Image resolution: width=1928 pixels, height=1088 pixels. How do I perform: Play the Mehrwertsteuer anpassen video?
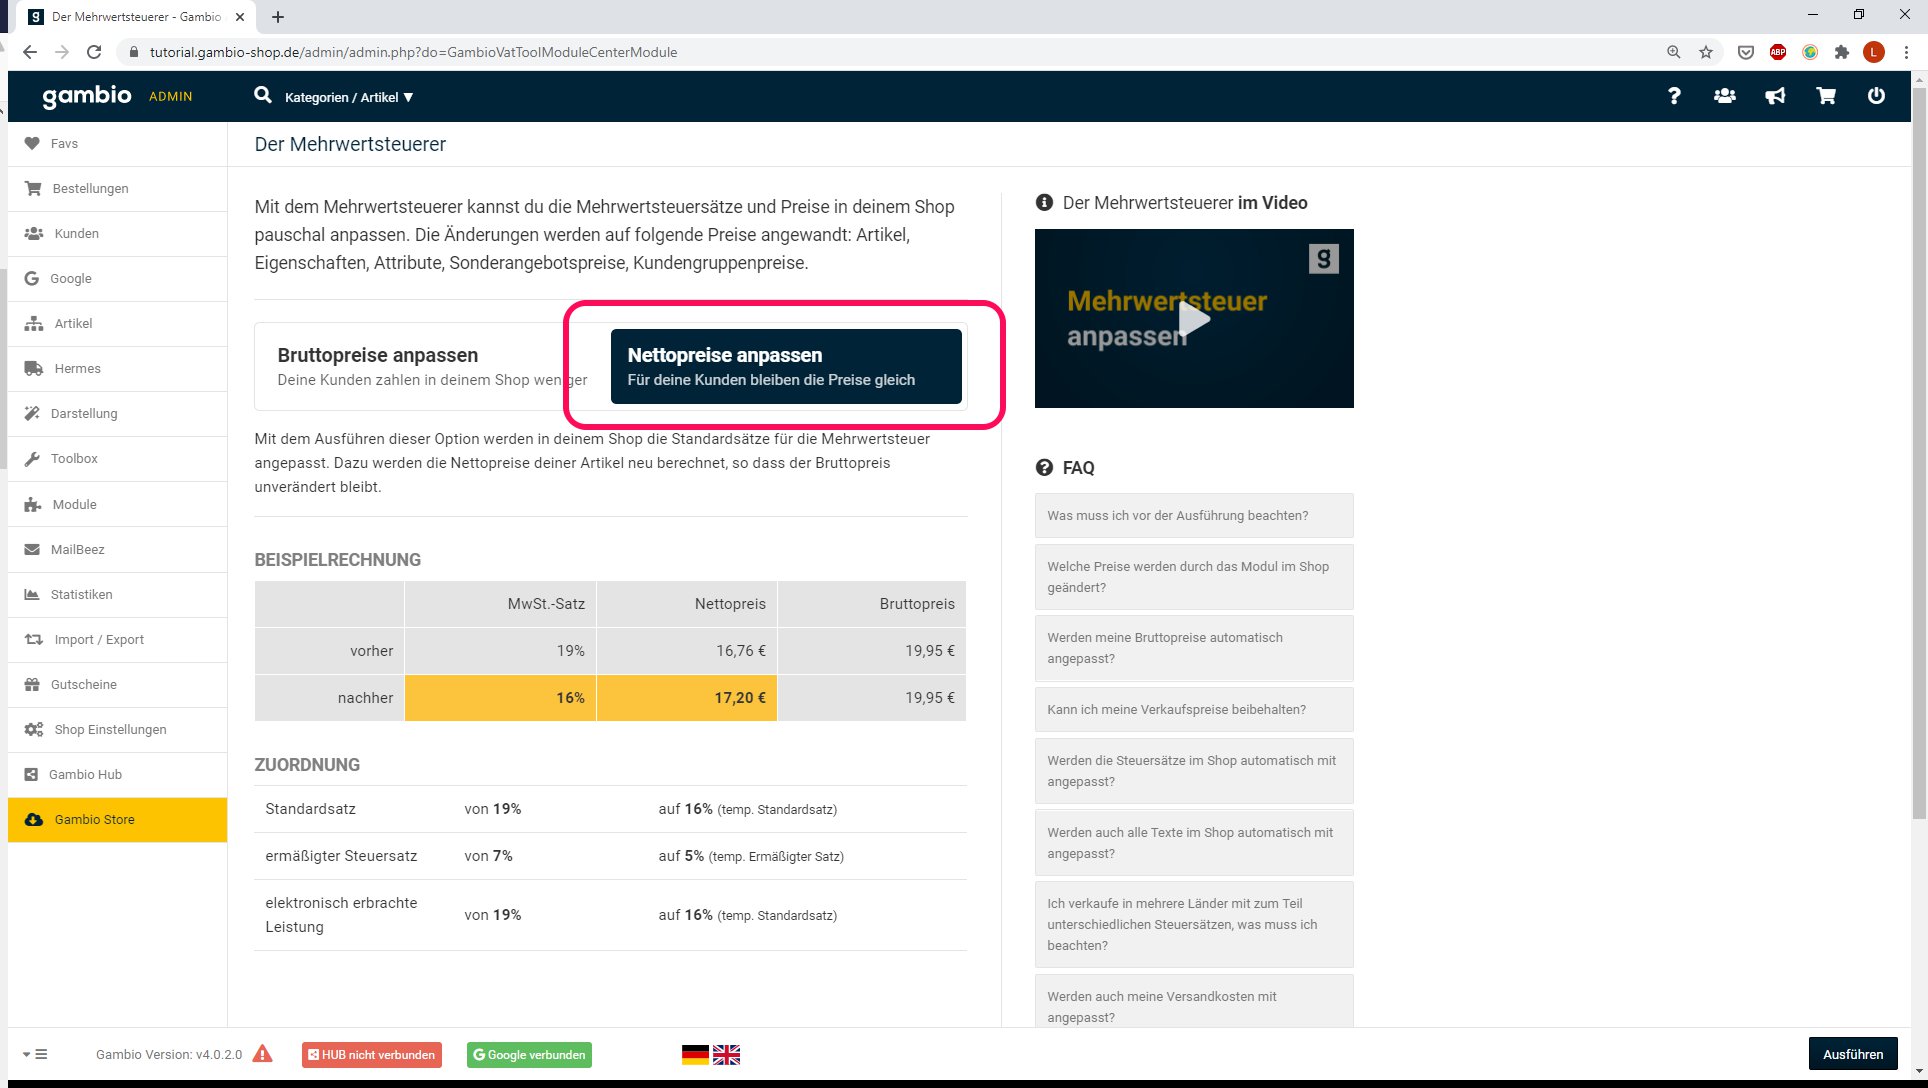click(x=1193, y=319)
